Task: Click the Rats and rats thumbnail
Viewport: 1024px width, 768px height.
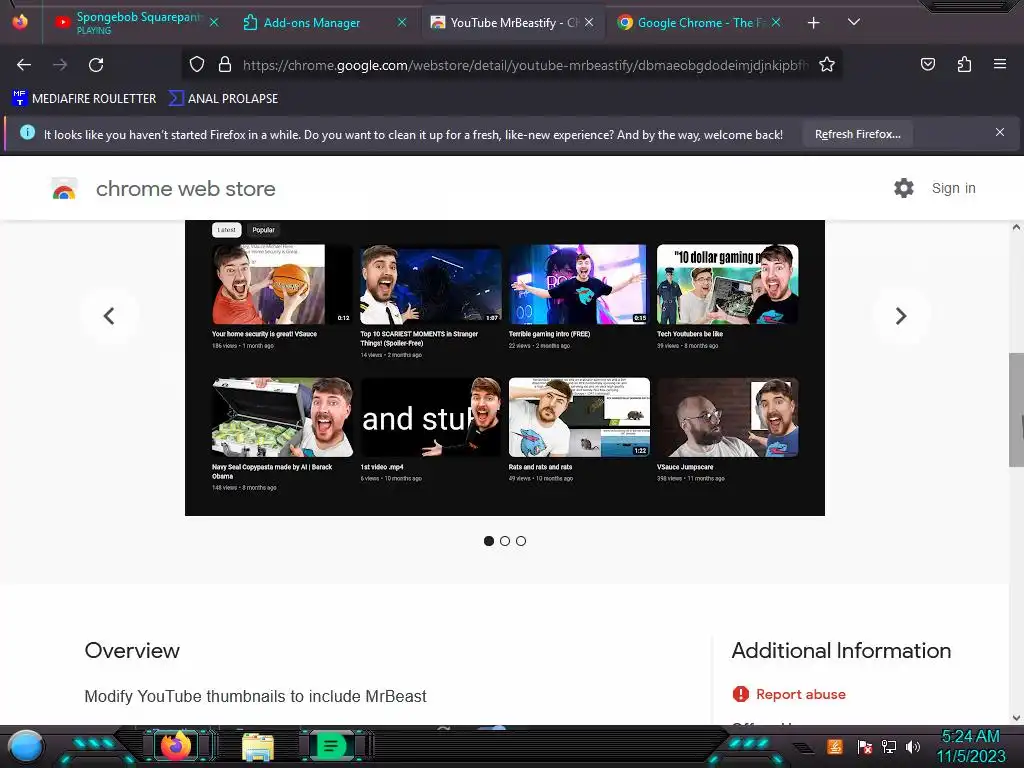Action: (x=579, y=417)
